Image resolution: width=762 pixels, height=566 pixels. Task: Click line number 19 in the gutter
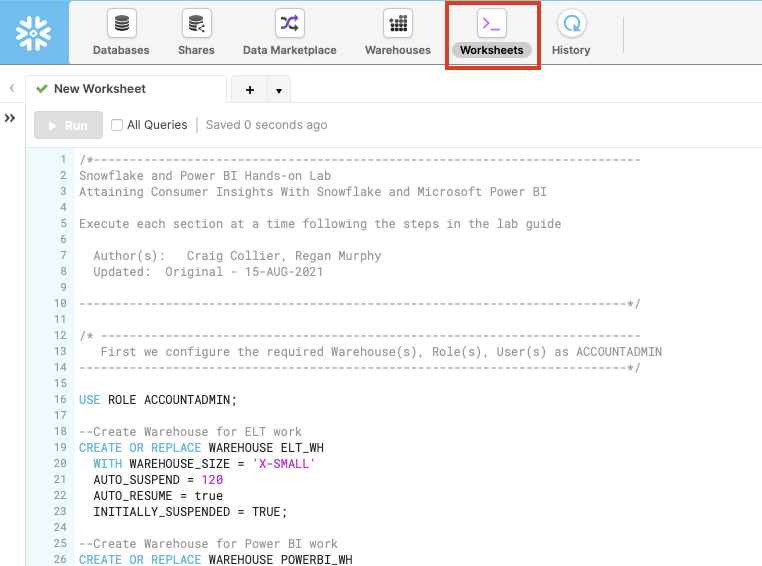(x=60, y=432)
